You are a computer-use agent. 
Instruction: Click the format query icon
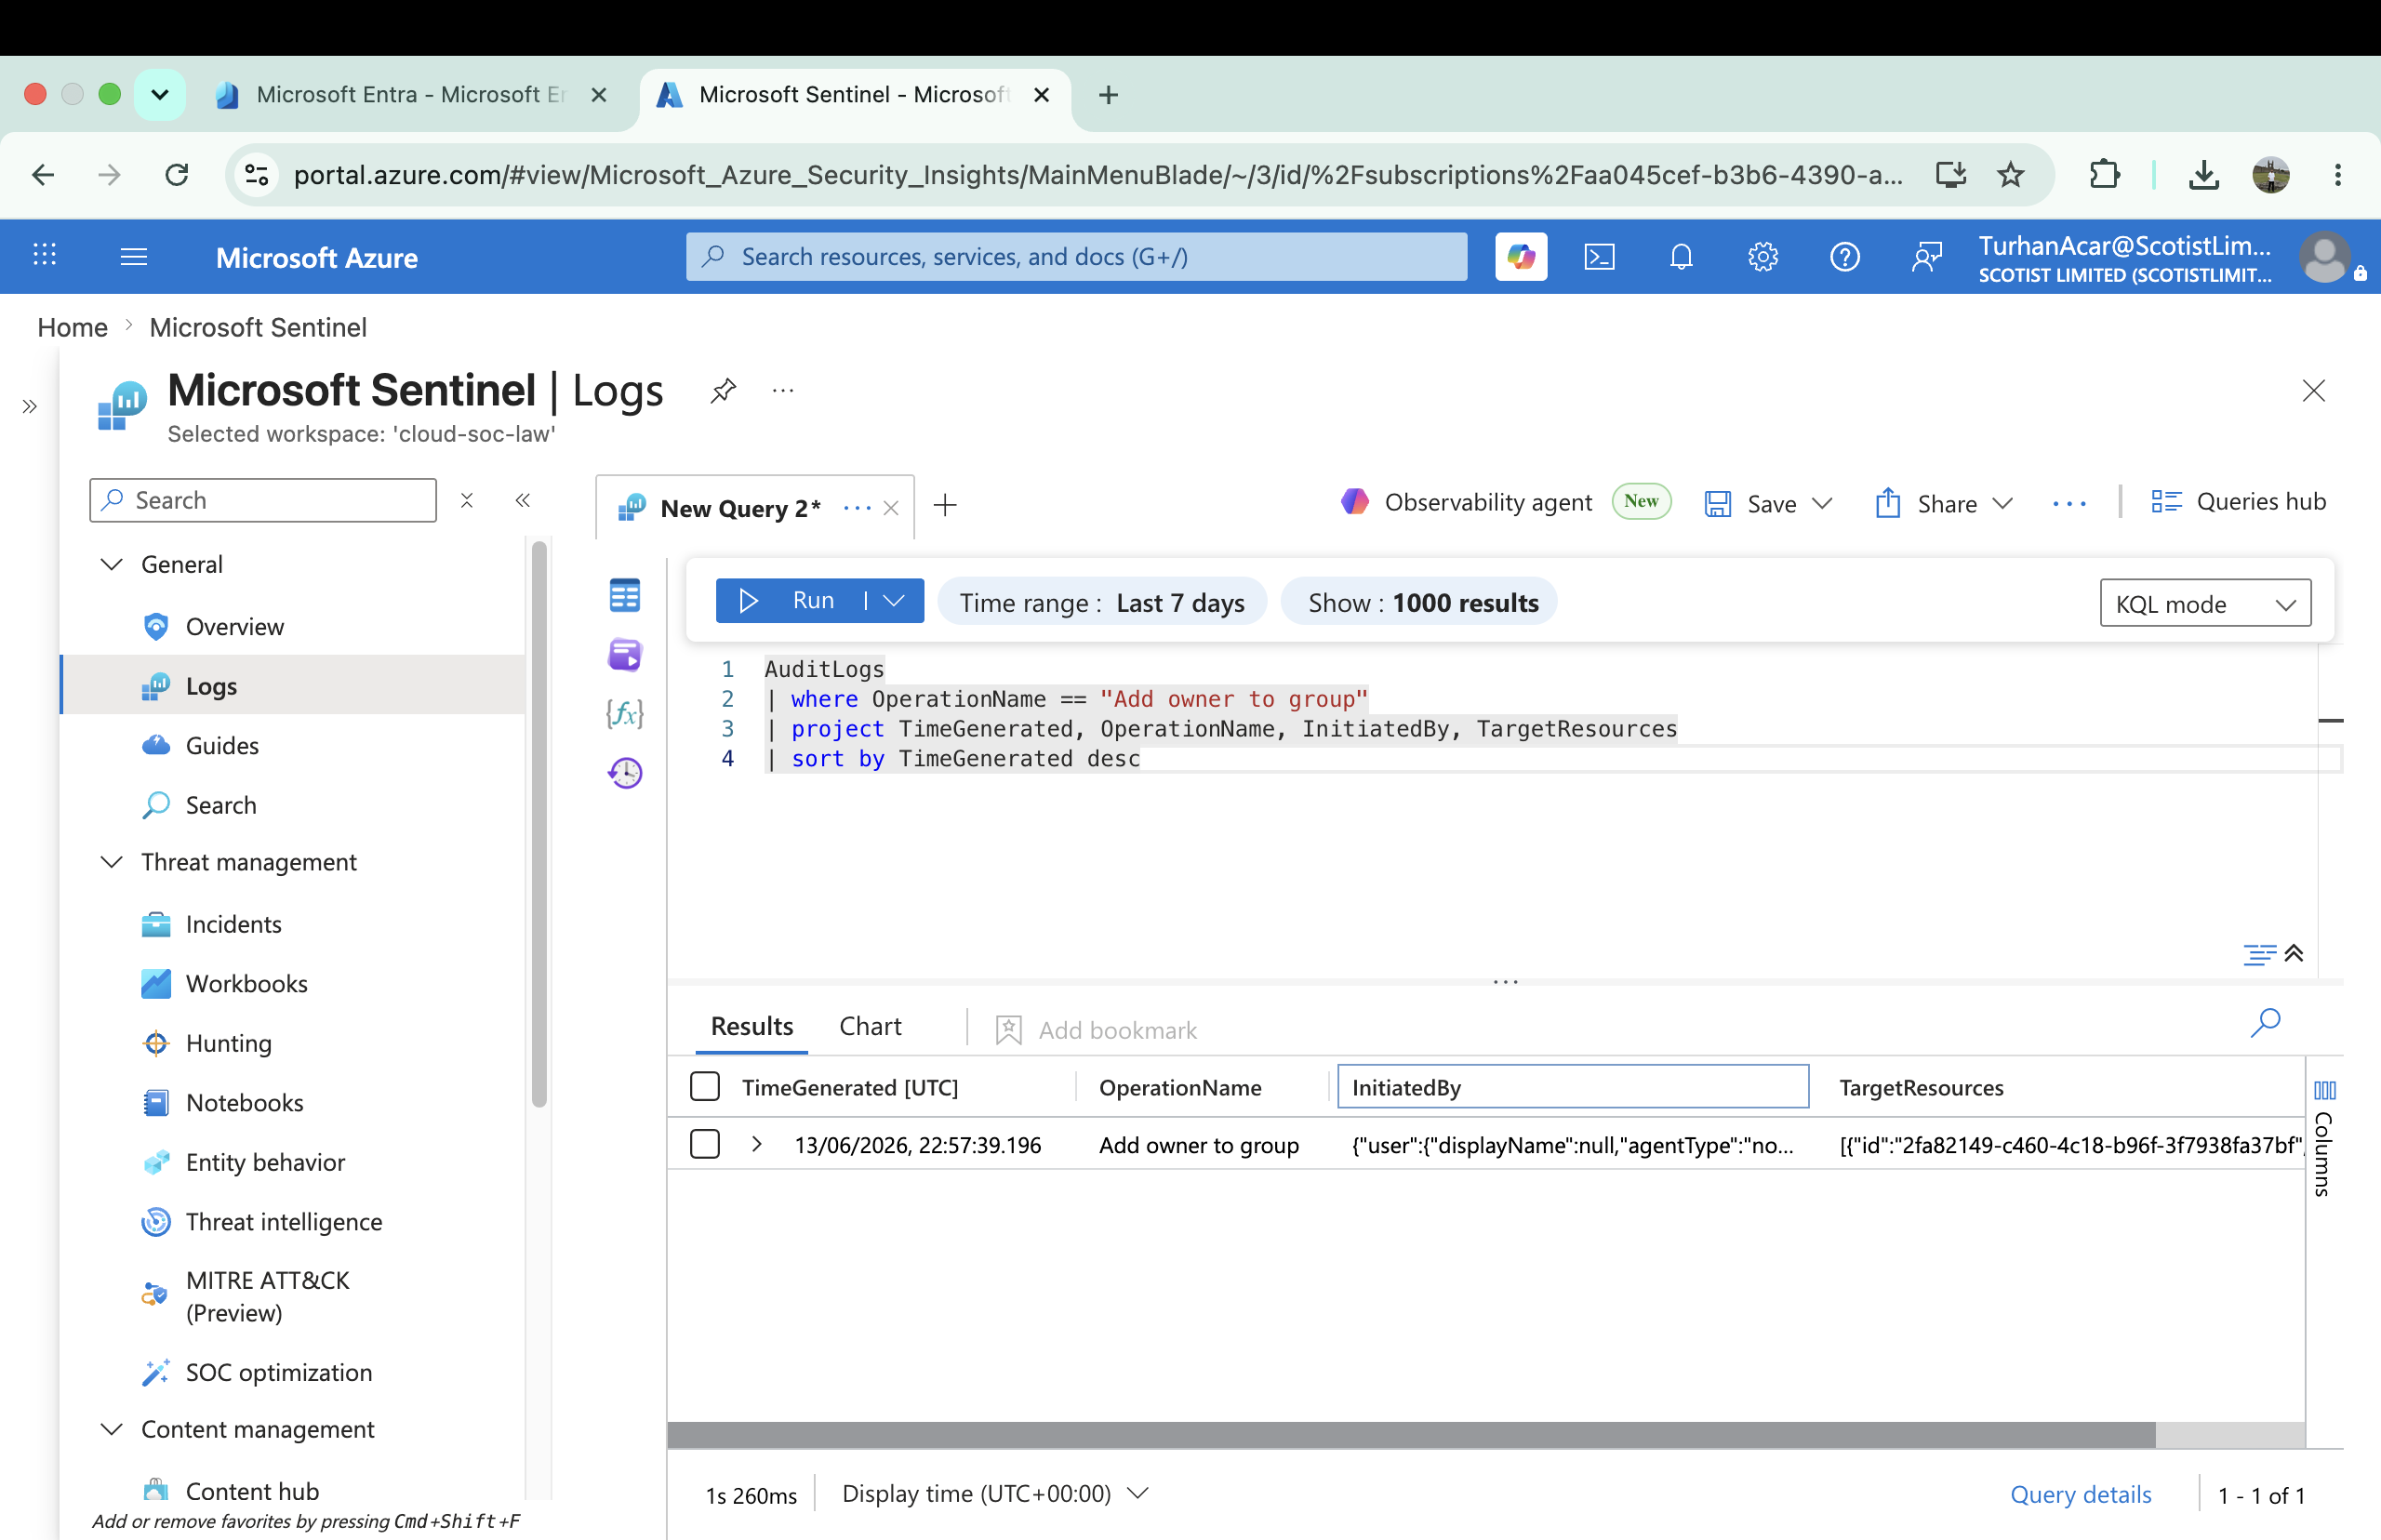tap(2258, 954)
